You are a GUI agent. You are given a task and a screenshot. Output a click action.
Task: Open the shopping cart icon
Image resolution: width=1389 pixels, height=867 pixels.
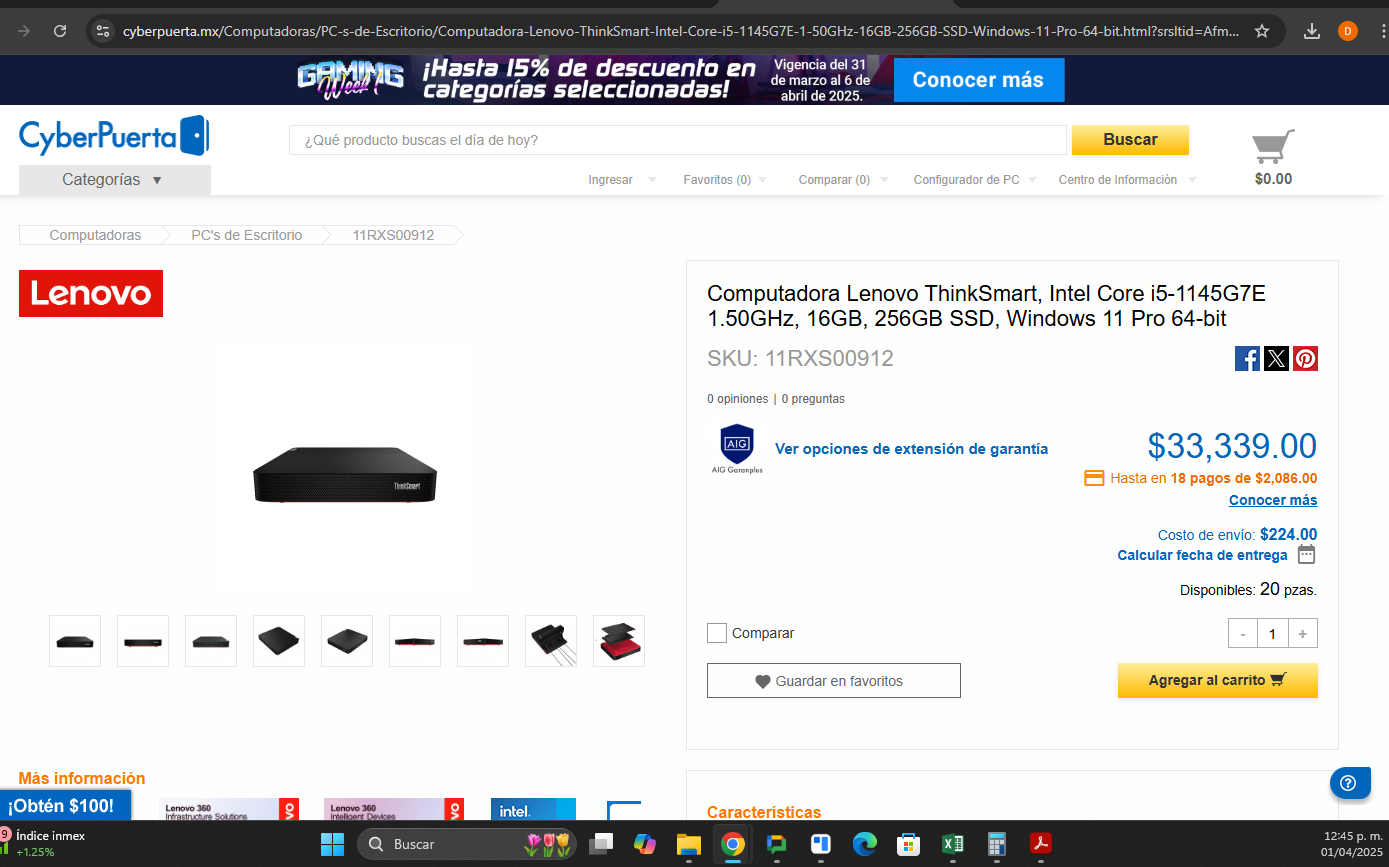click(1273, 147)
